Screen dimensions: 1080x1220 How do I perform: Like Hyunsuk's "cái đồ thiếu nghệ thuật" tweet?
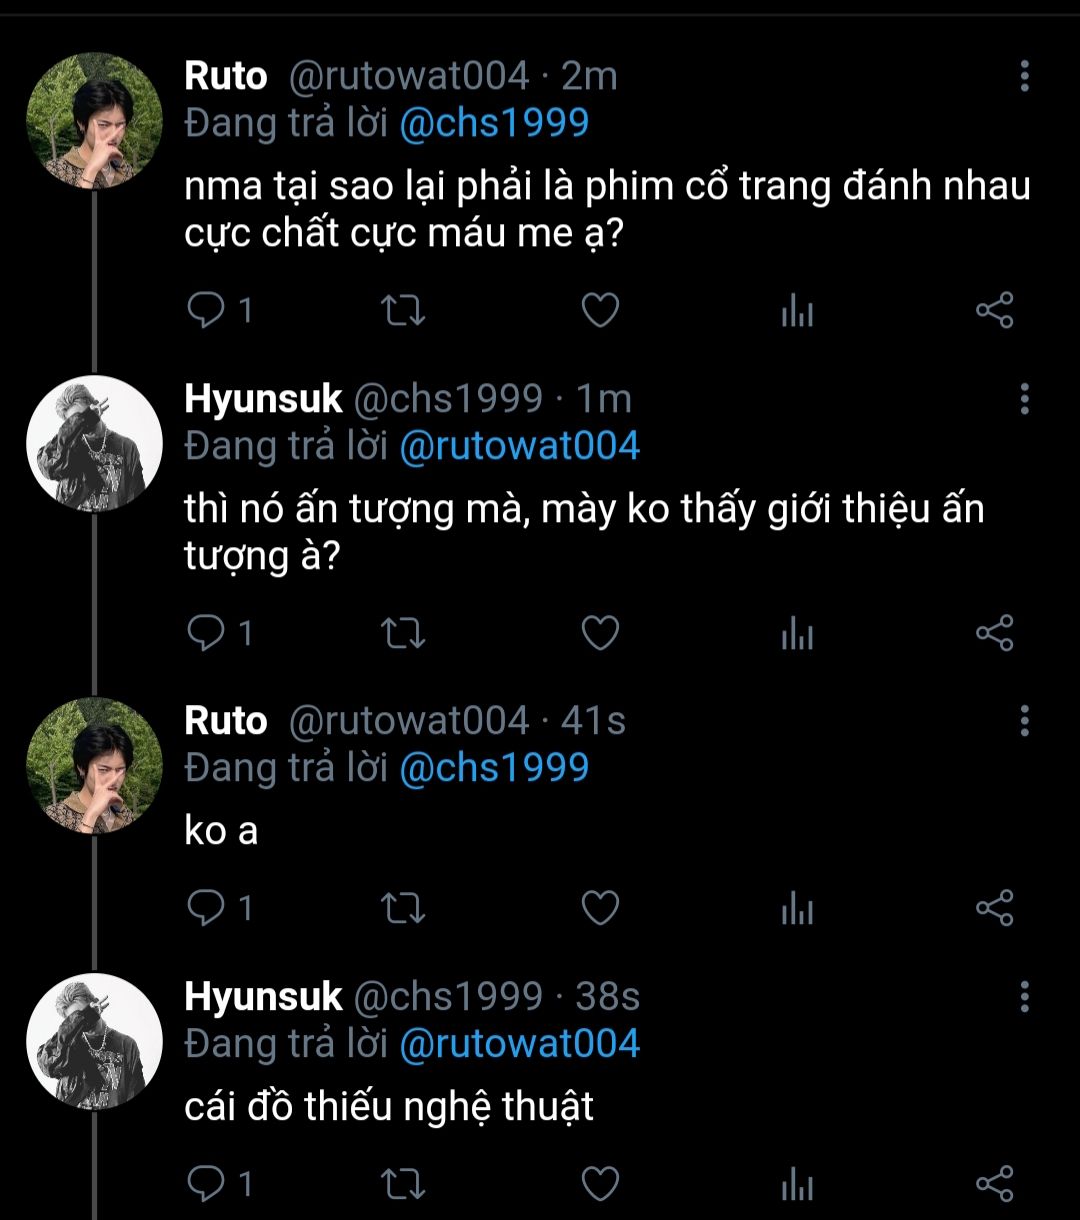600,1184
